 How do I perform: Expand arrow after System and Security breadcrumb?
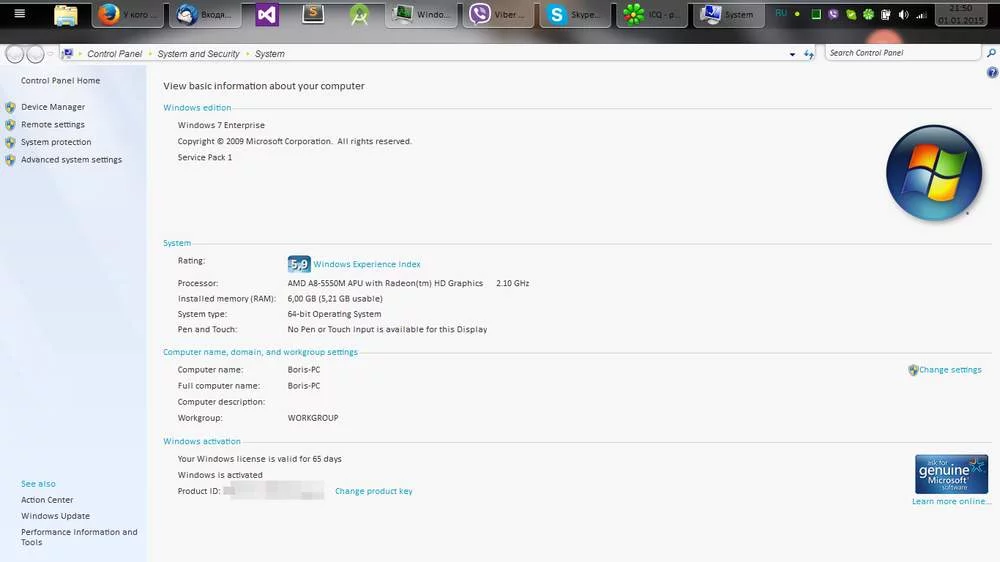[247, 54]
